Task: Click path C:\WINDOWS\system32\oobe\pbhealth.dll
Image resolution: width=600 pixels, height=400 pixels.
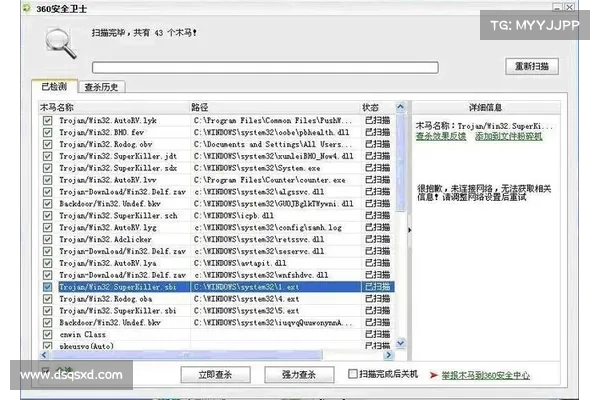Action: coord(271,132)
